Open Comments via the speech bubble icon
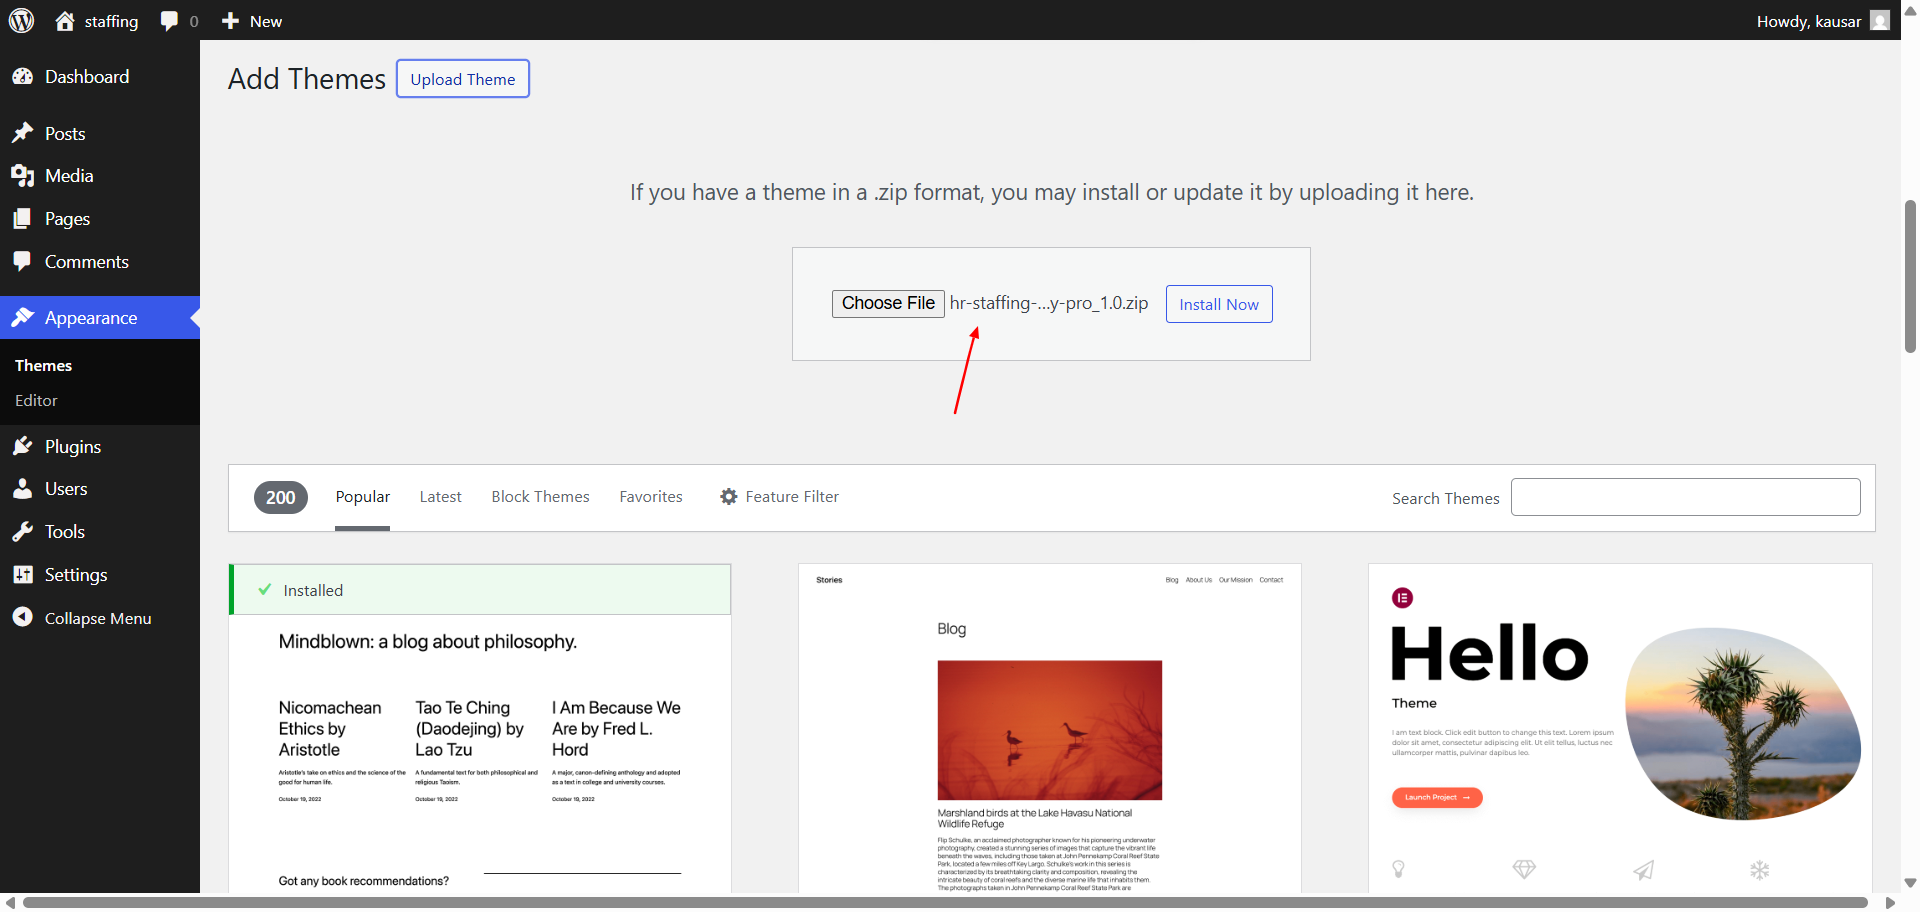1920x912 pixels. (x=23, y=261)
